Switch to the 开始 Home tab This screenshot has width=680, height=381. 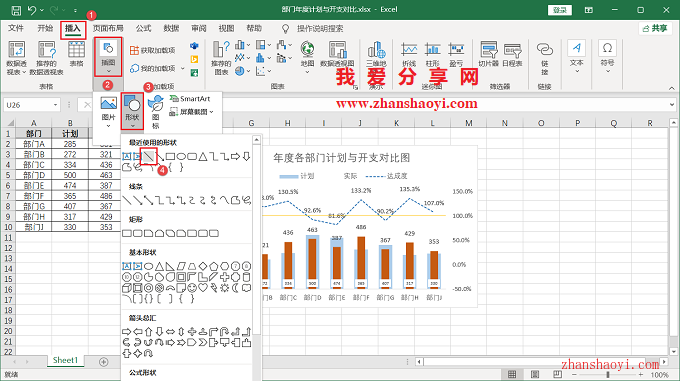45,28
